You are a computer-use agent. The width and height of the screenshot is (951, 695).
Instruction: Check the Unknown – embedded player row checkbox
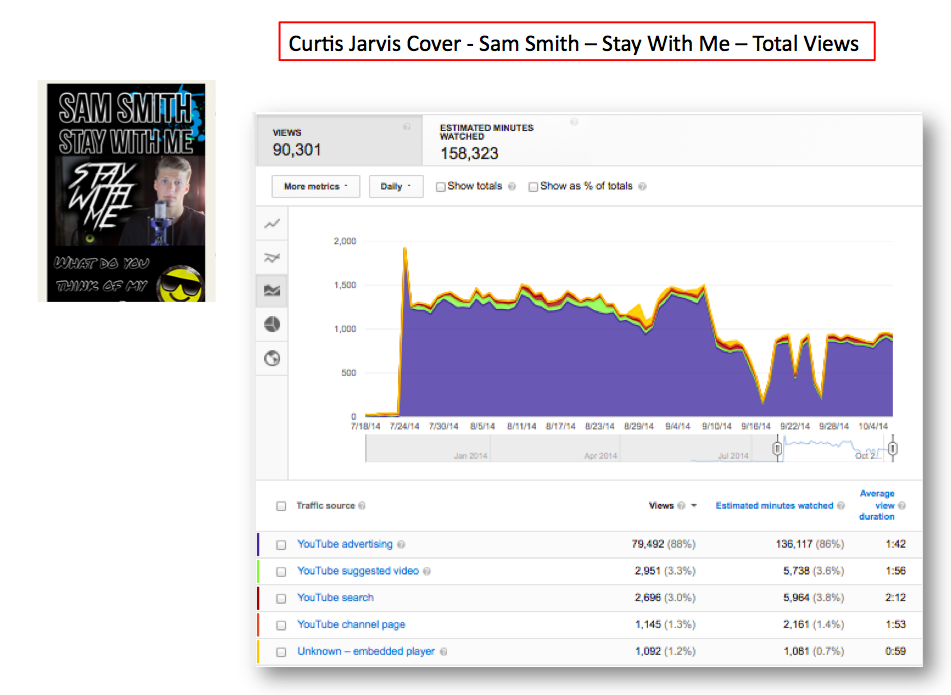(x=281, y=652)
